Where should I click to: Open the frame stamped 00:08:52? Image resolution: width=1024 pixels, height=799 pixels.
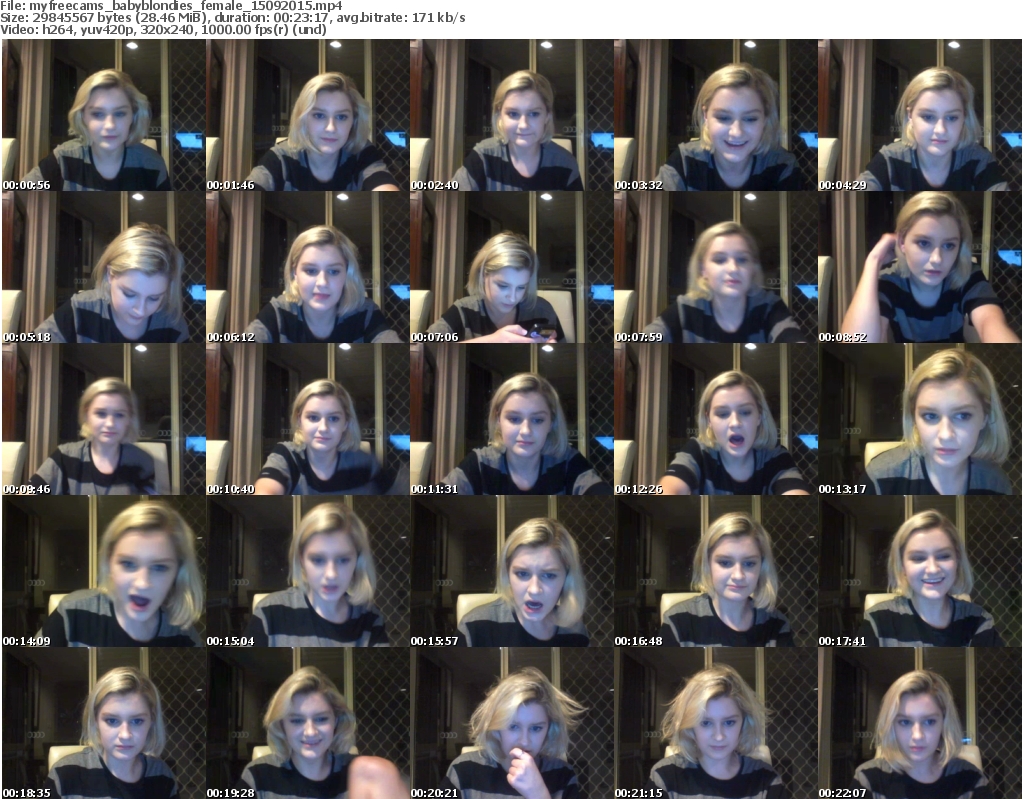(920, 267)
